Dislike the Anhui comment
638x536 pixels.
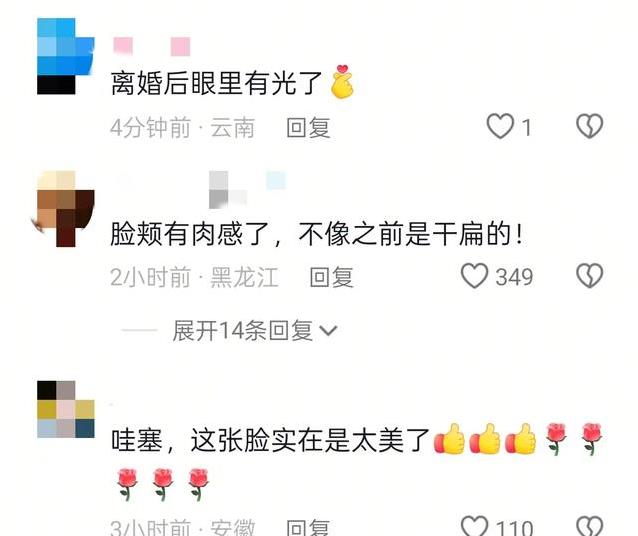click(590, 526)
